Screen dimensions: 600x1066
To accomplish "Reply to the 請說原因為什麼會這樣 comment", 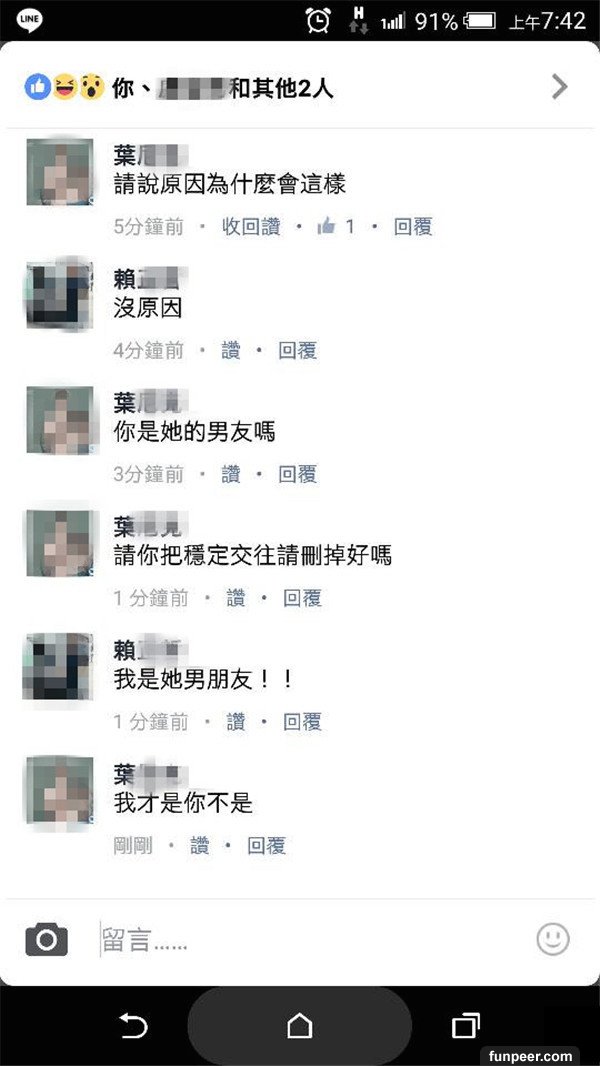I will click(413, 227).
